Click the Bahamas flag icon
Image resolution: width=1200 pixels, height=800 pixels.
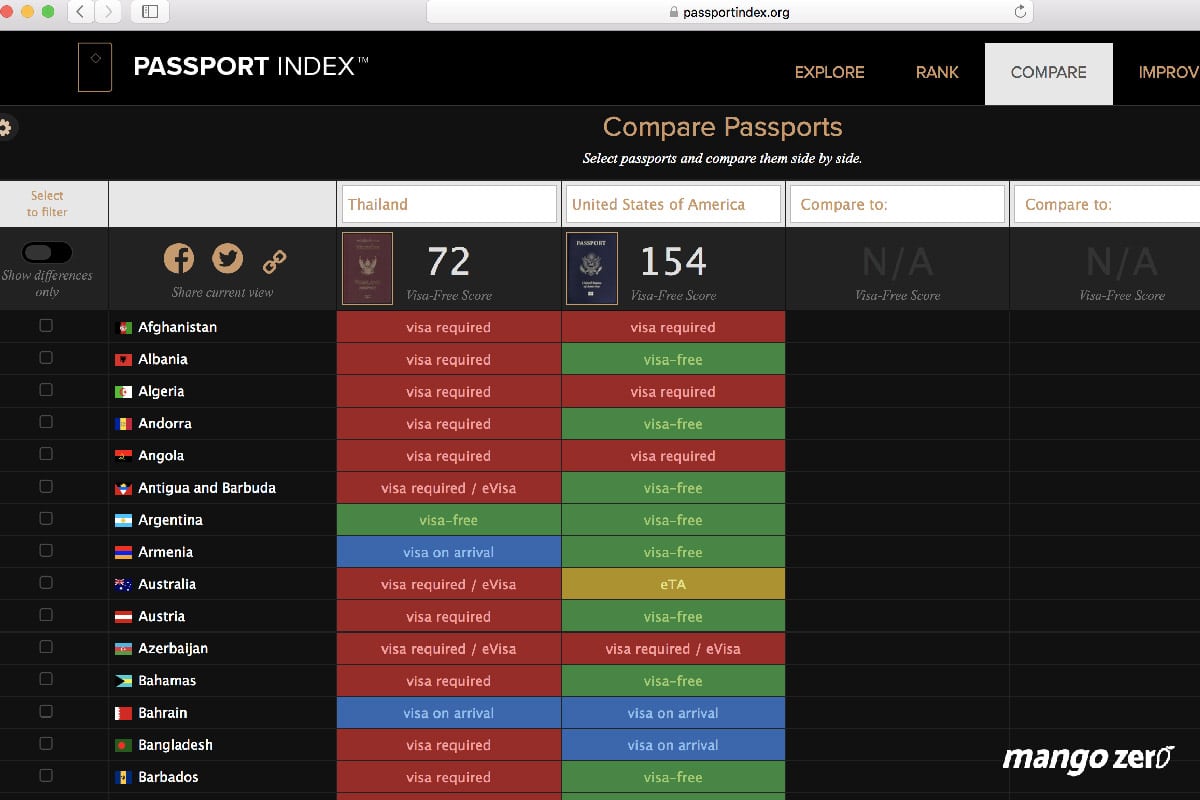(x=125, y=680)
